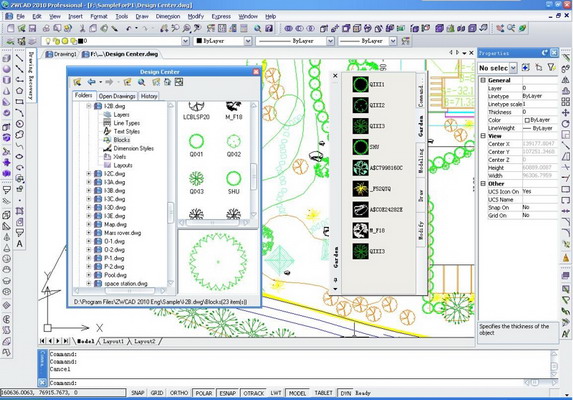Select the Line tool in the draw toolbar
The image size is (573, 400).
coord(20,58)
